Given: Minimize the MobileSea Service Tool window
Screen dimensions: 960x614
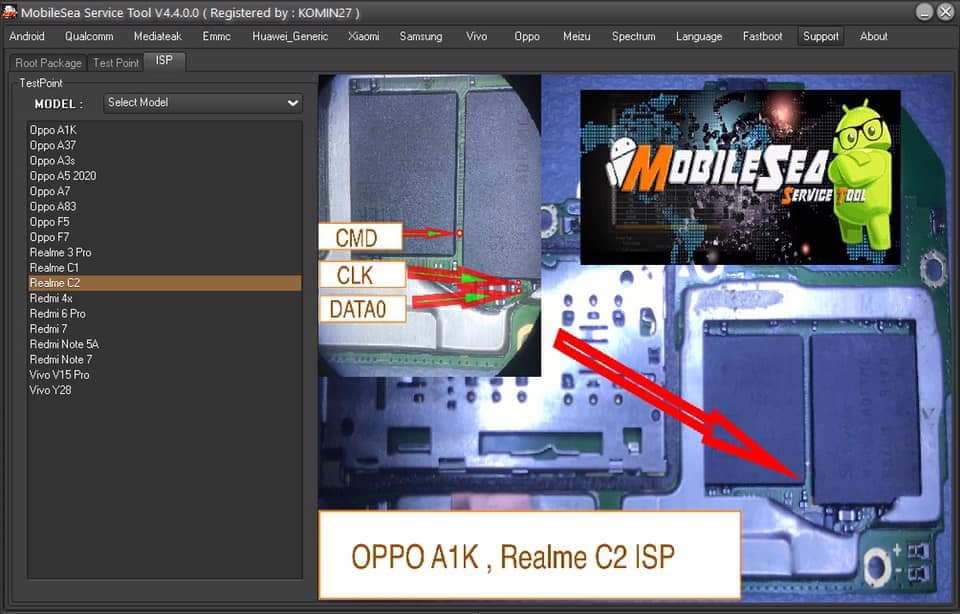Looking at the screenshot, I should 924,12.
